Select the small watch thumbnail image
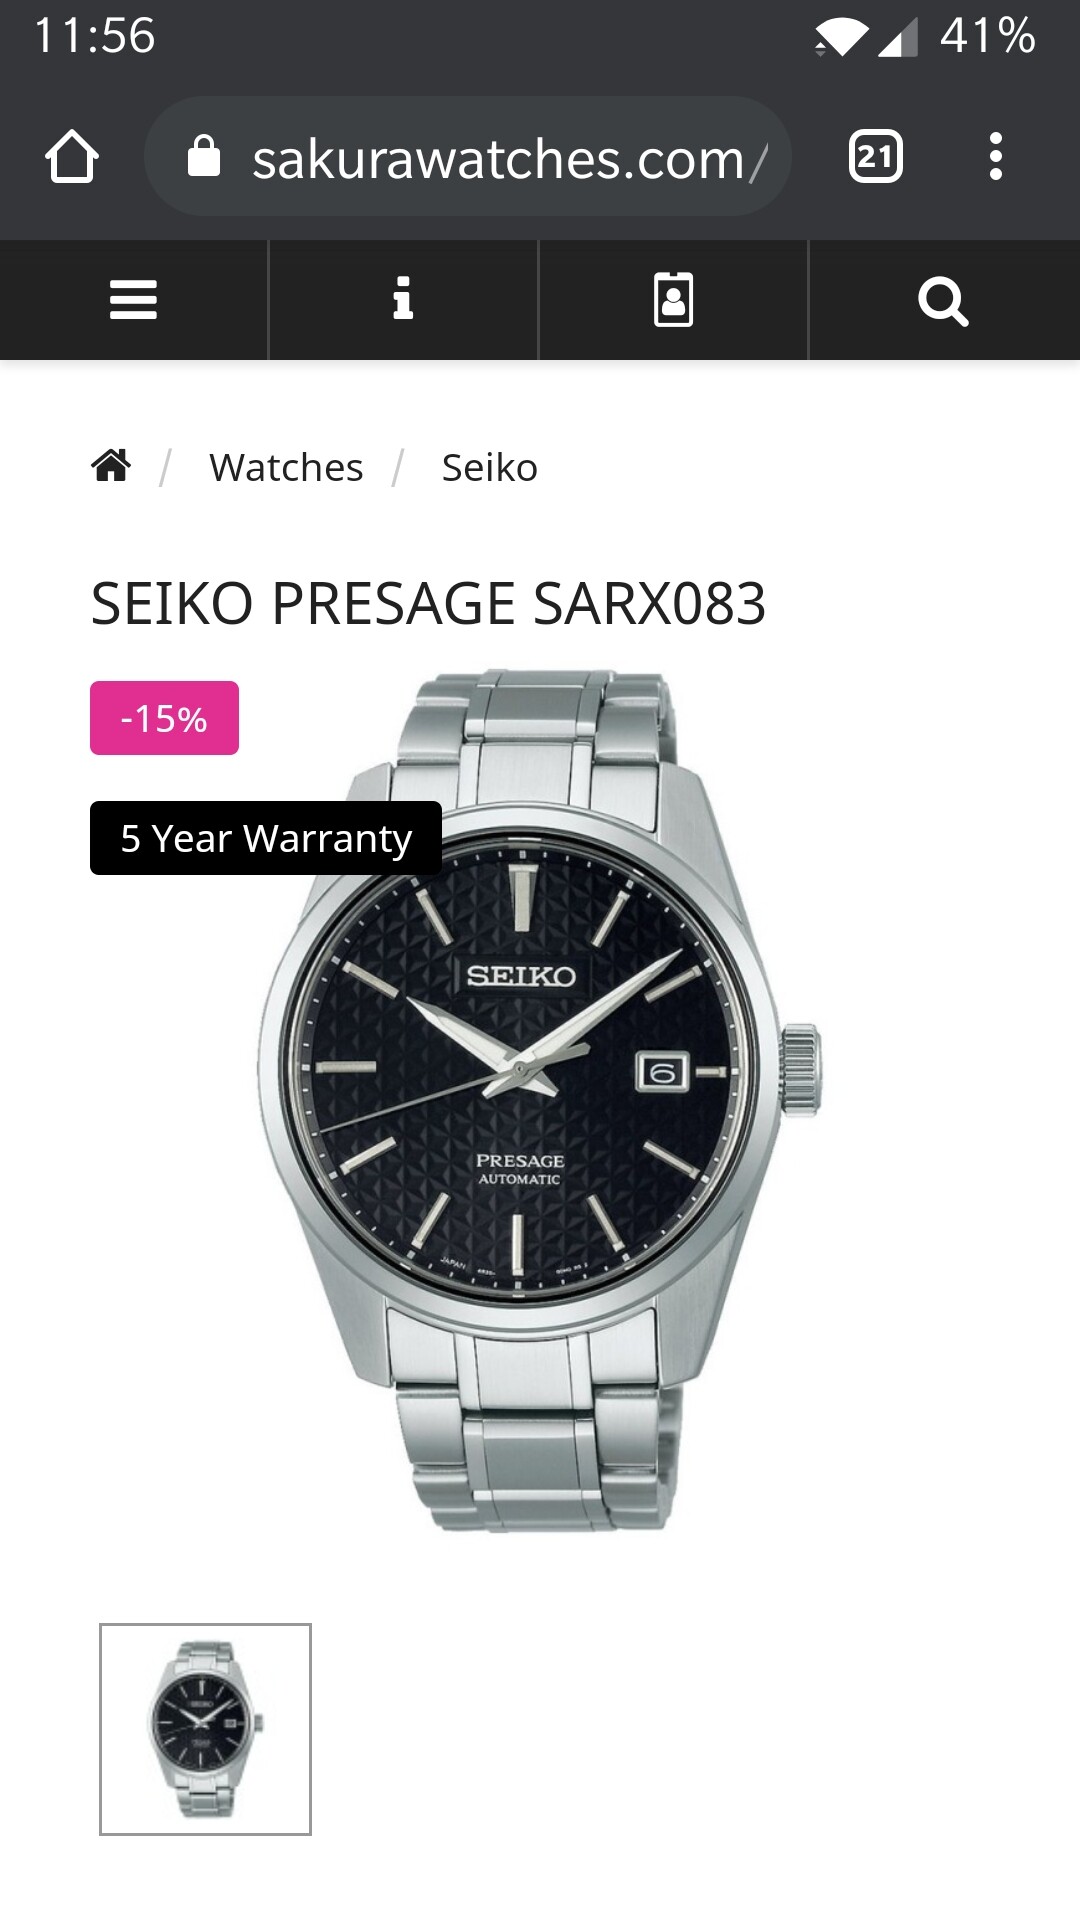Screen dimensions: 1080x1920 click(x=205, y=1729)
